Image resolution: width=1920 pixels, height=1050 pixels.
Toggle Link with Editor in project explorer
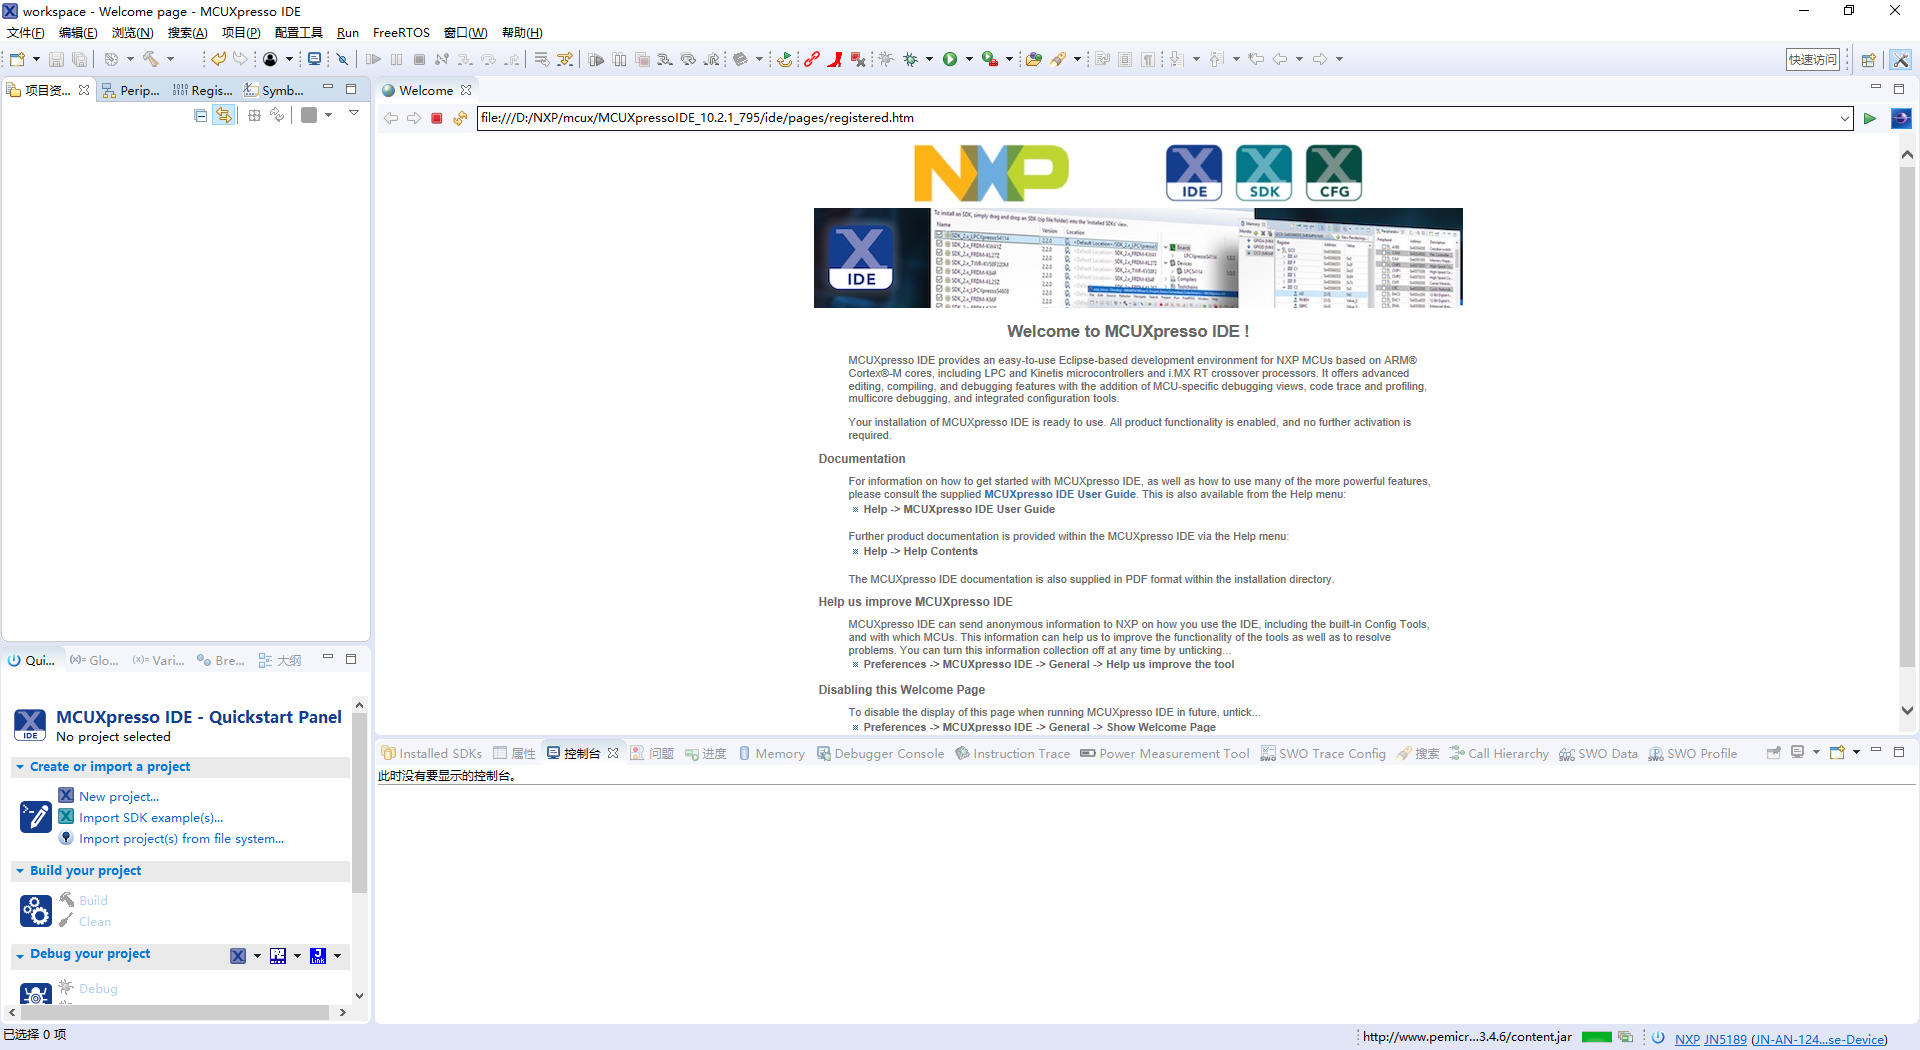224,115
